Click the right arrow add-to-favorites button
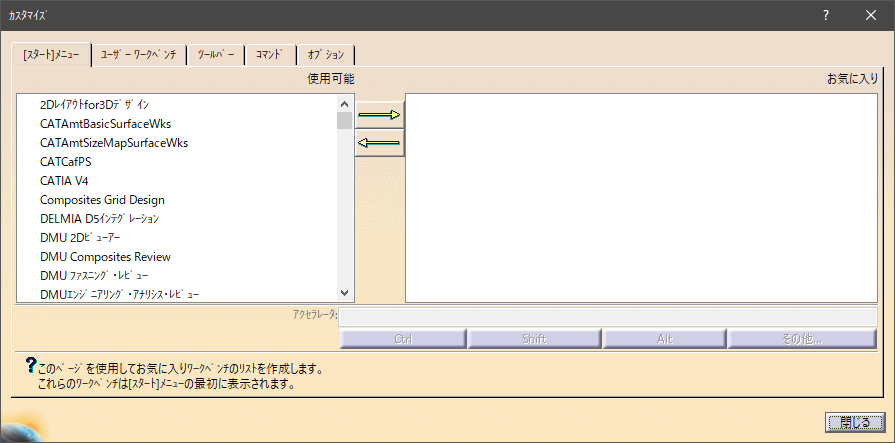 [x=379, y=115]
